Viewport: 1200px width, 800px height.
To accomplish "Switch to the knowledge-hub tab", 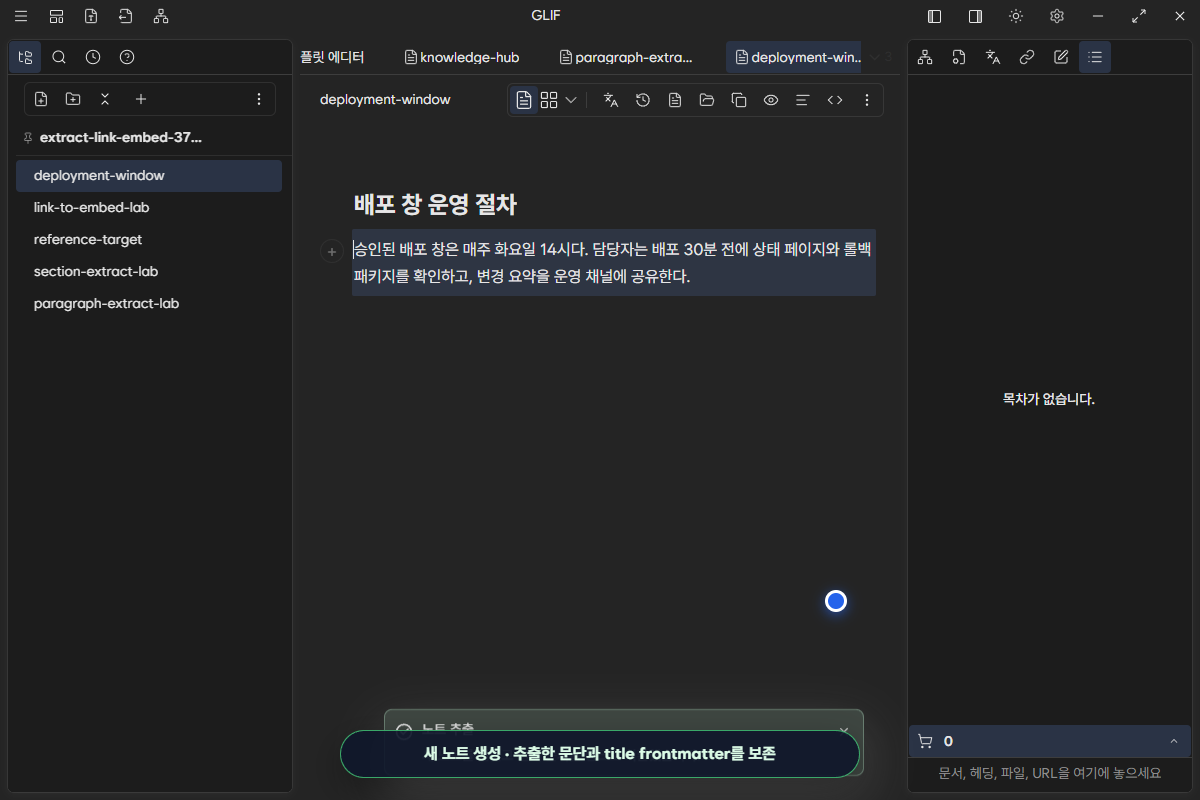I will [x=462, y=57].
